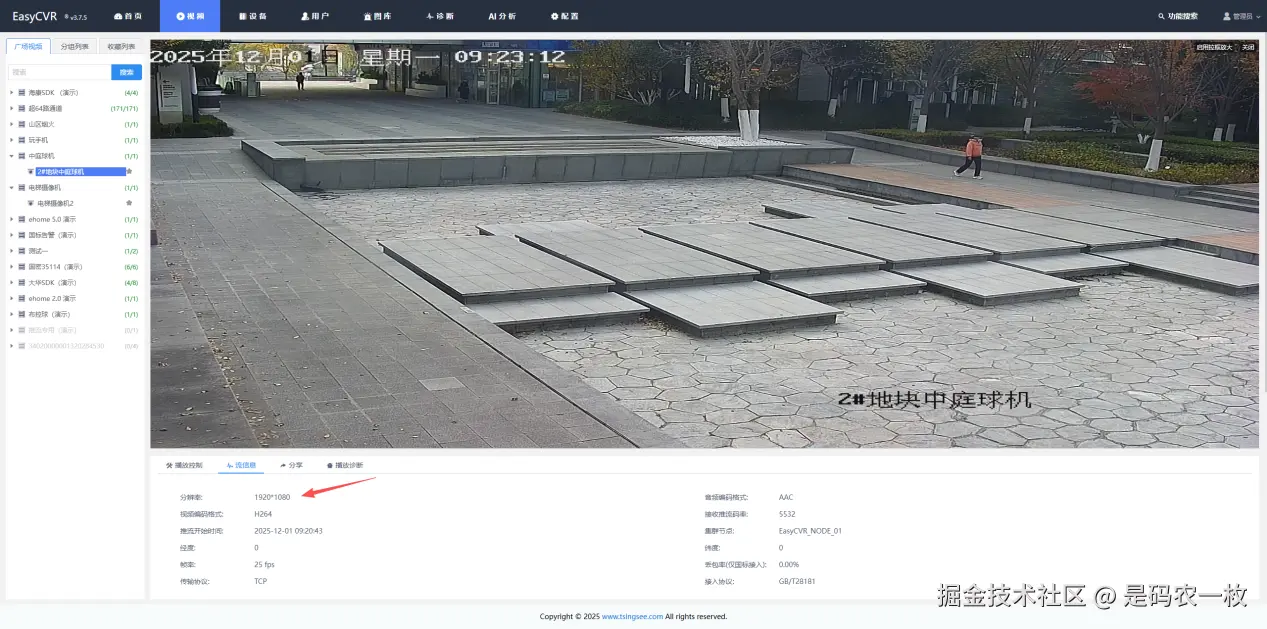
Task: Expand the 国标告警（演示）node
Action: (11, 235)
